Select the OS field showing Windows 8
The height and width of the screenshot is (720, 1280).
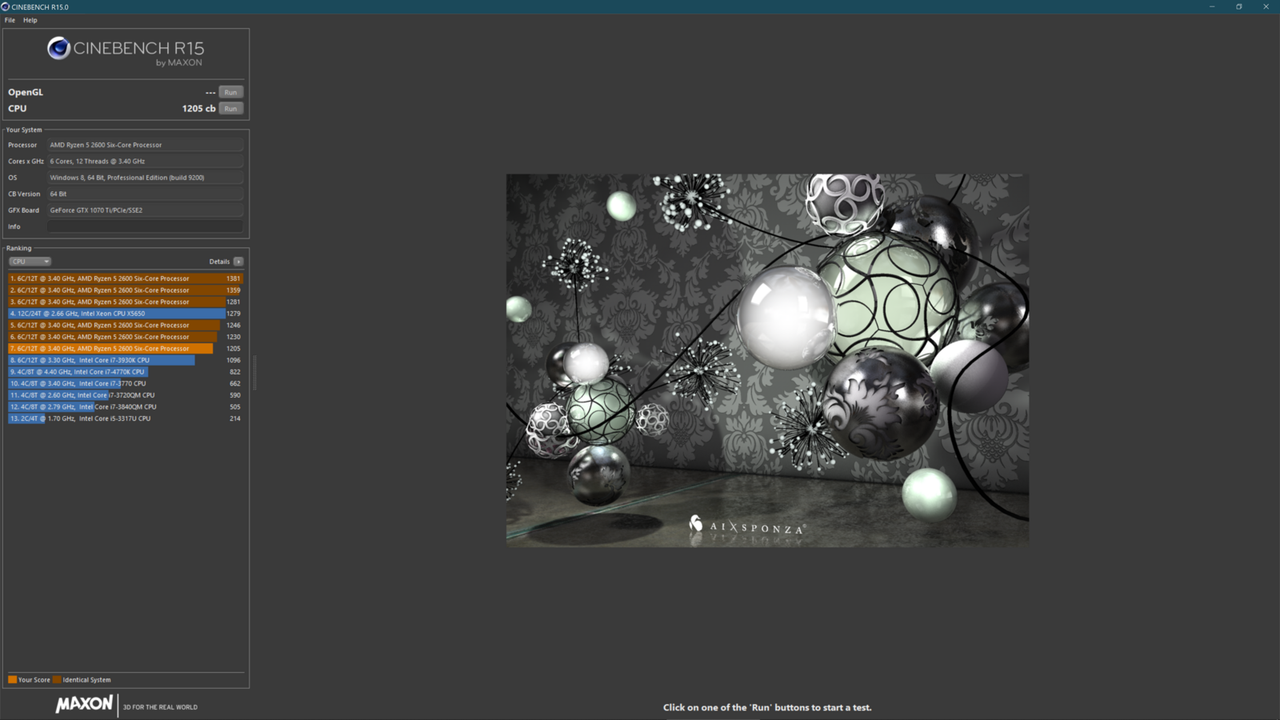pyautogui.click(x=145, y=178)
